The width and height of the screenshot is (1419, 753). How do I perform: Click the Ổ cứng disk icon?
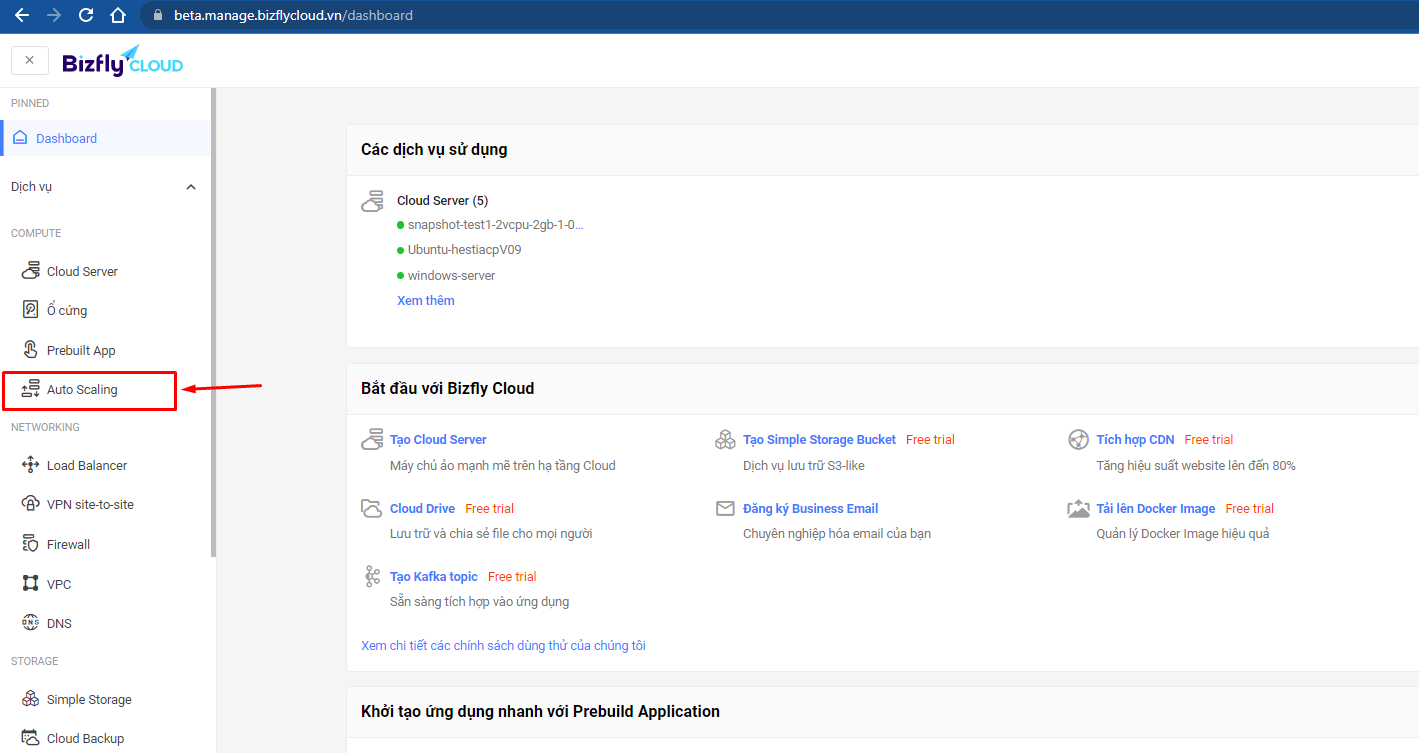[30, 310]
